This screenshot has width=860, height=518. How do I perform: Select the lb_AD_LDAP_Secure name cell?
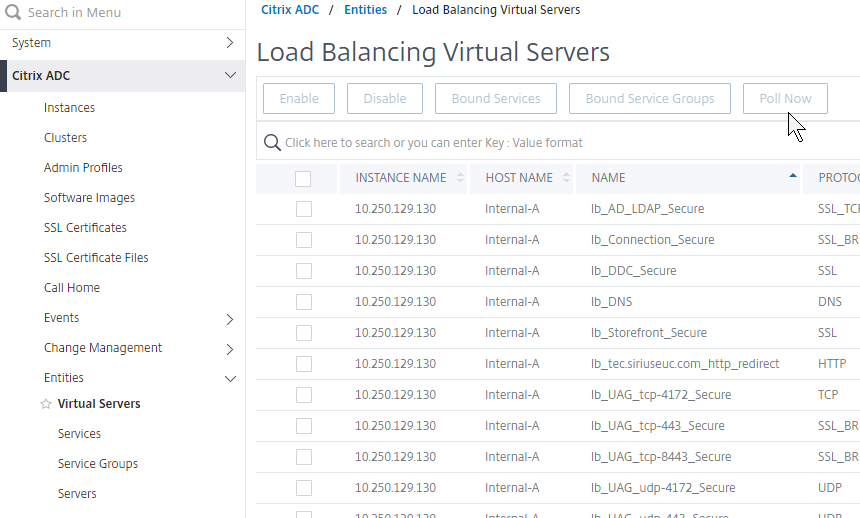click(x=648, y=209)
